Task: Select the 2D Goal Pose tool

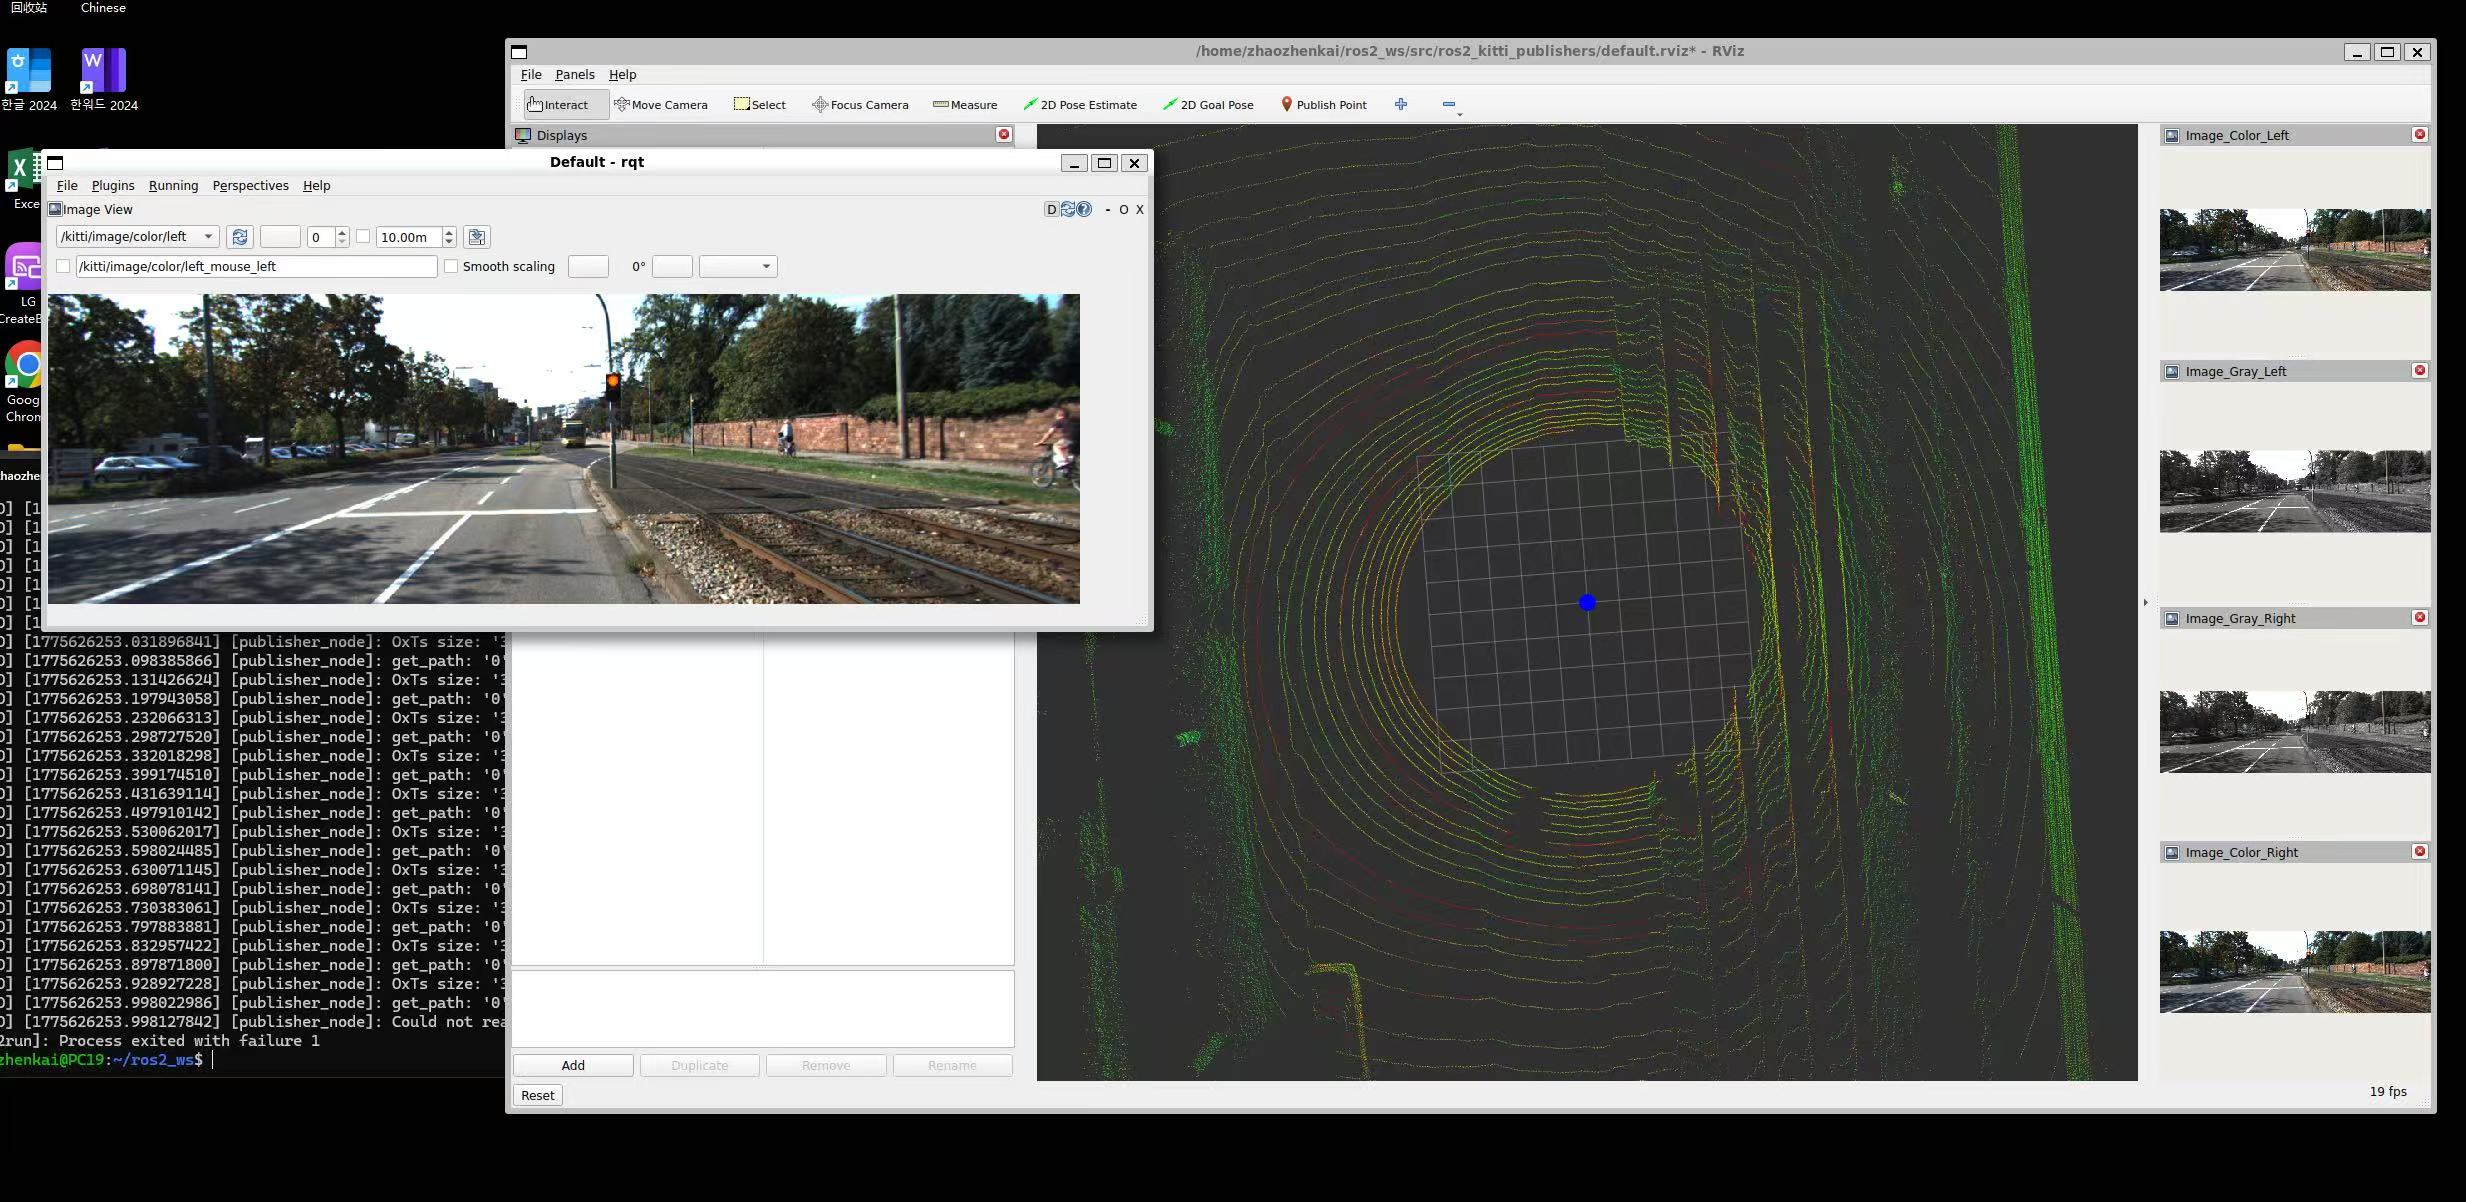Action: tap(1208, 104)
